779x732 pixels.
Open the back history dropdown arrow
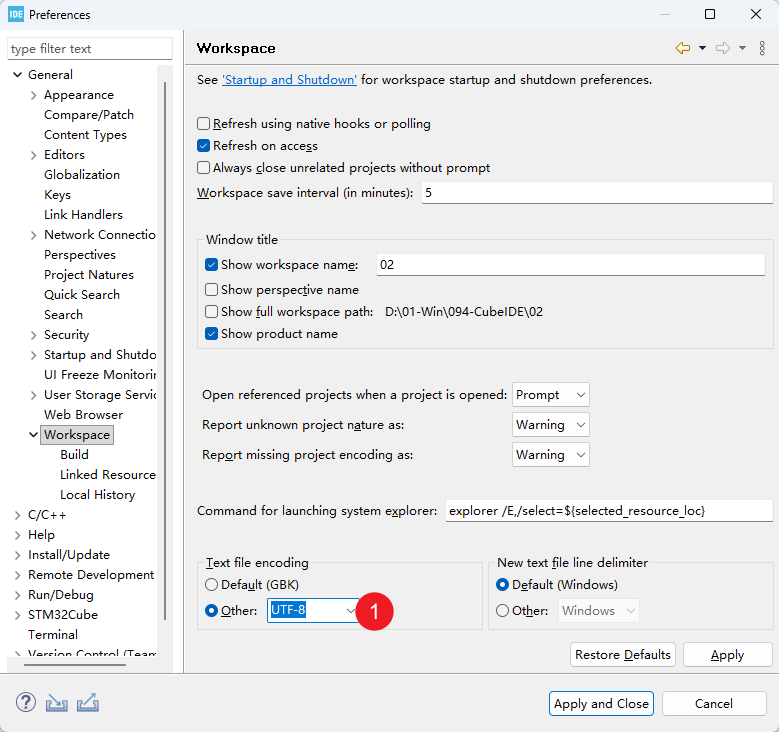tap(702, 48)
